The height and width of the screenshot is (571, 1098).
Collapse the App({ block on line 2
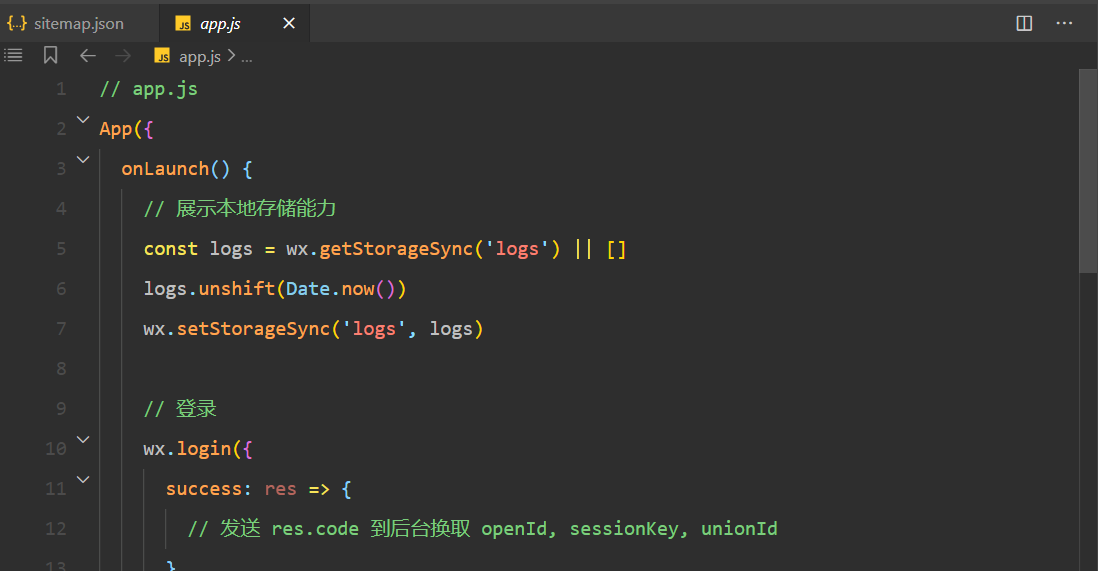(83, 120)
